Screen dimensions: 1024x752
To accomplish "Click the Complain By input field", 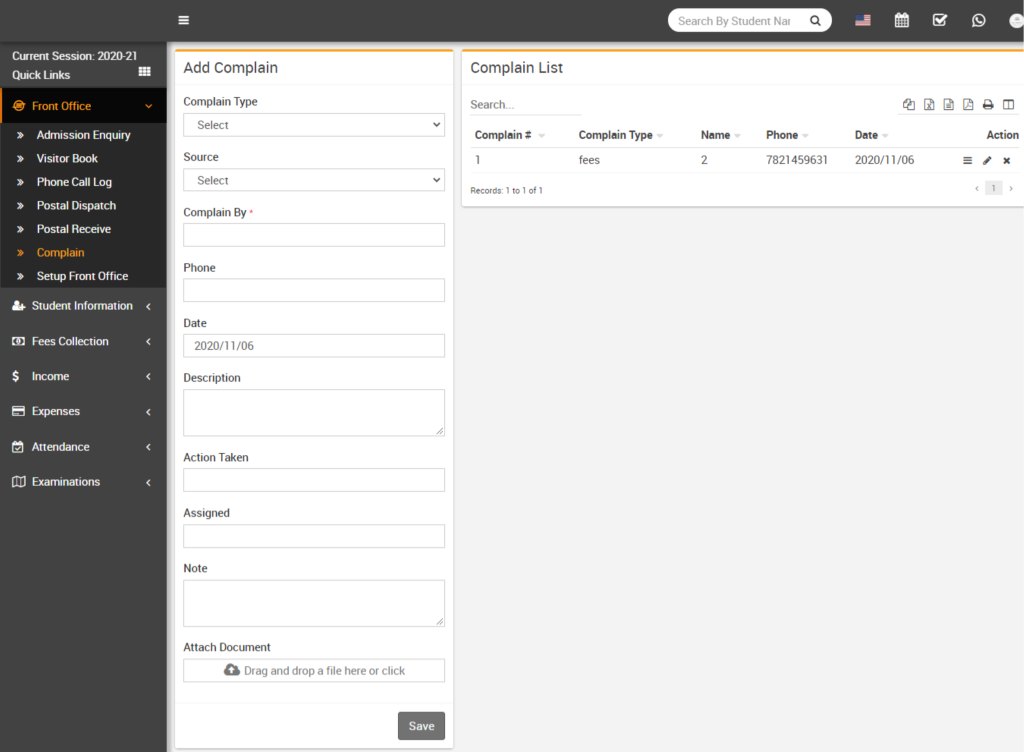I will click(314, 235).
